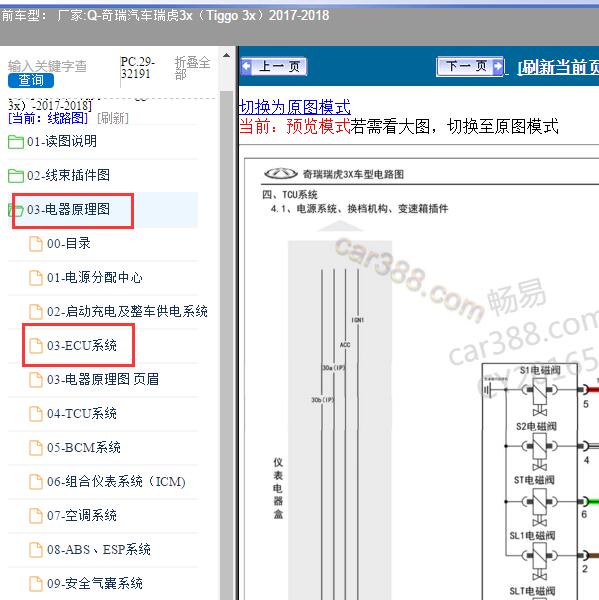
Task: Open 08-ABS、ESP系统 page
Action: click(x=98, y=550)
